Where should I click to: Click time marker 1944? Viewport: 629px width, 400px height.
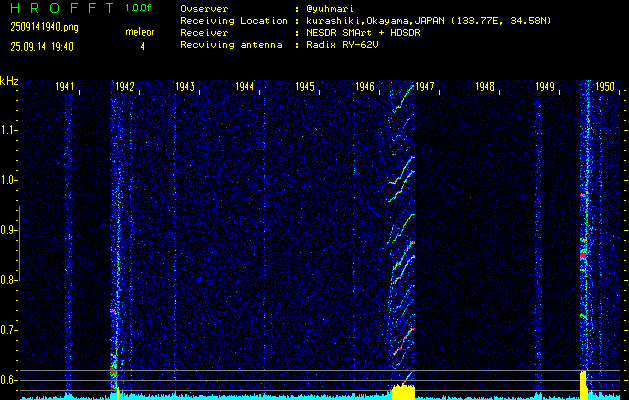coord(245,86)
